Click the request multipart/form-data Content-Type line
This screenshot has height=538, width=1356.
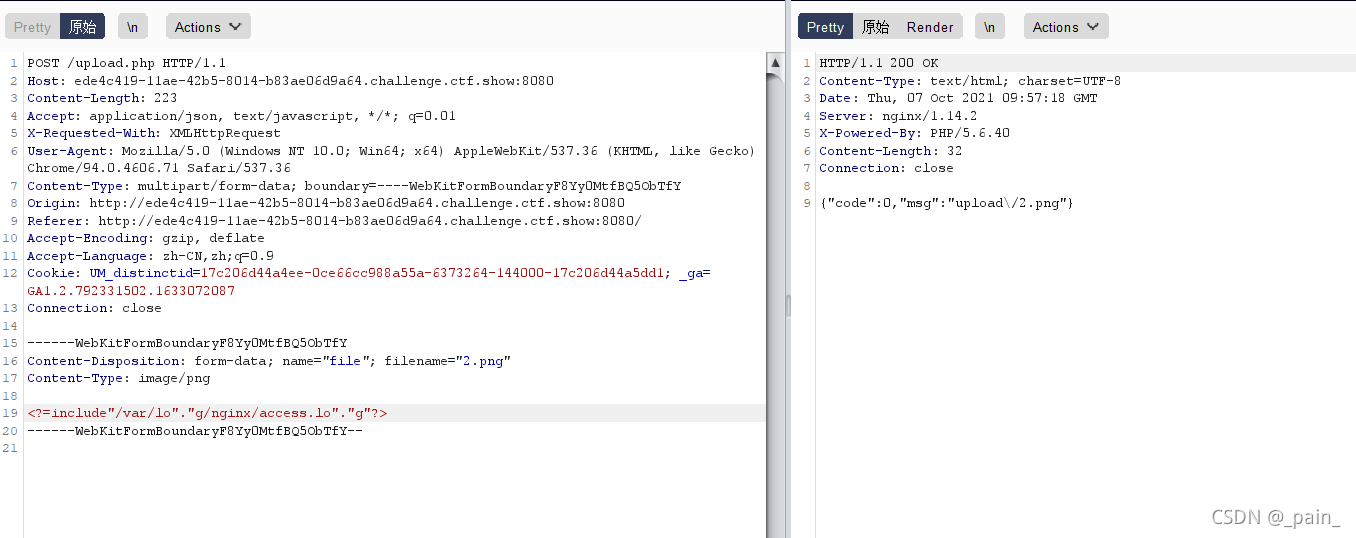tap(354, 186)
